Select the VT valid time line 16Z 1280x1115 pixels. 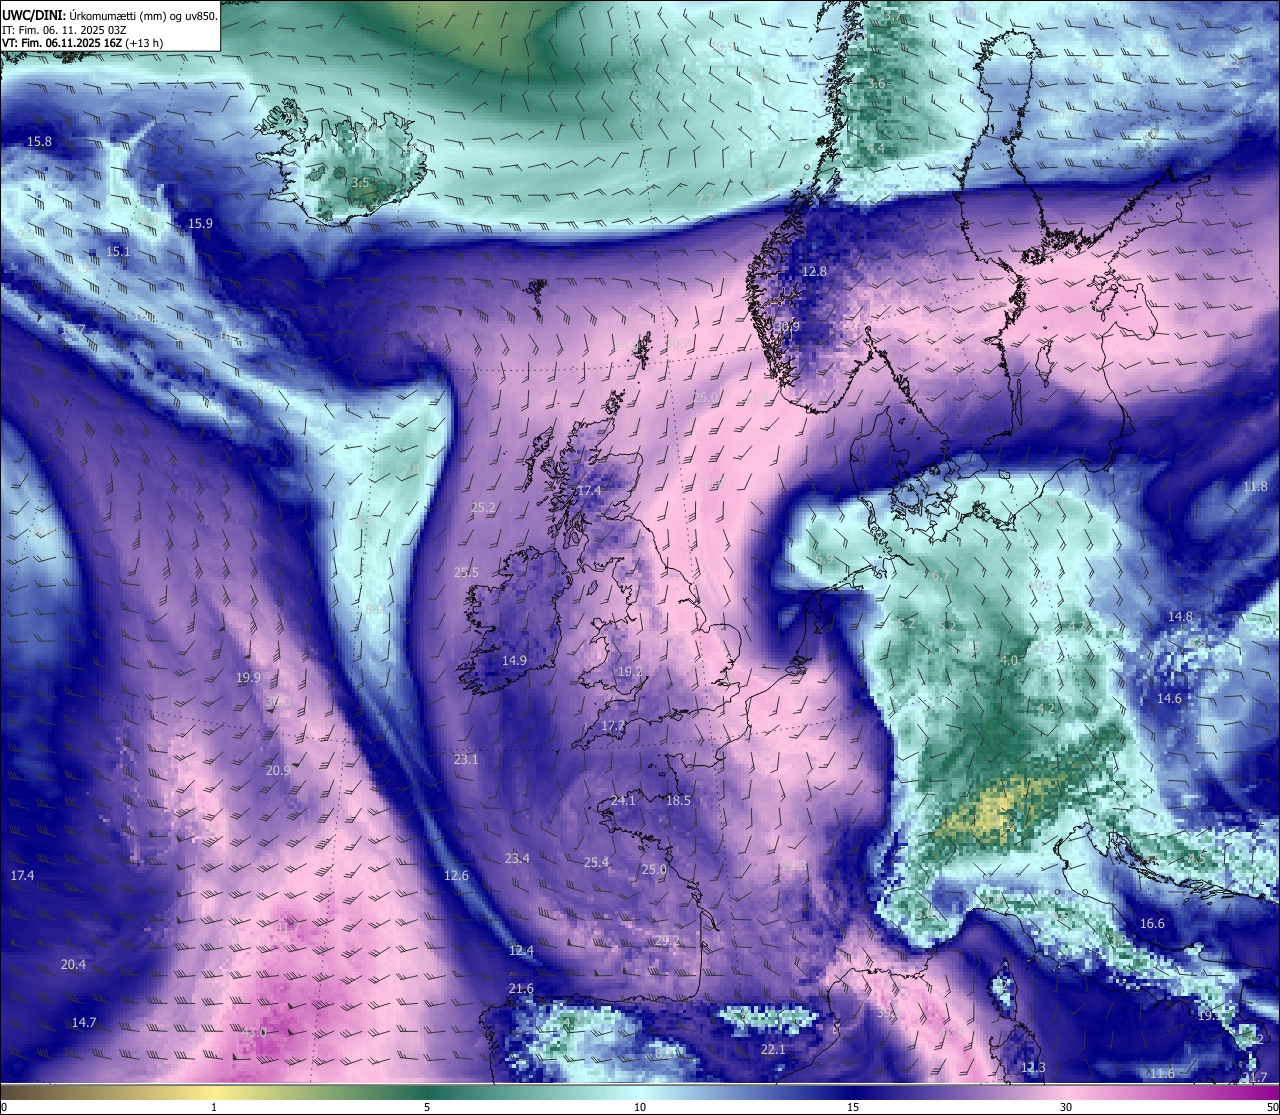click(x=82, y=43)
